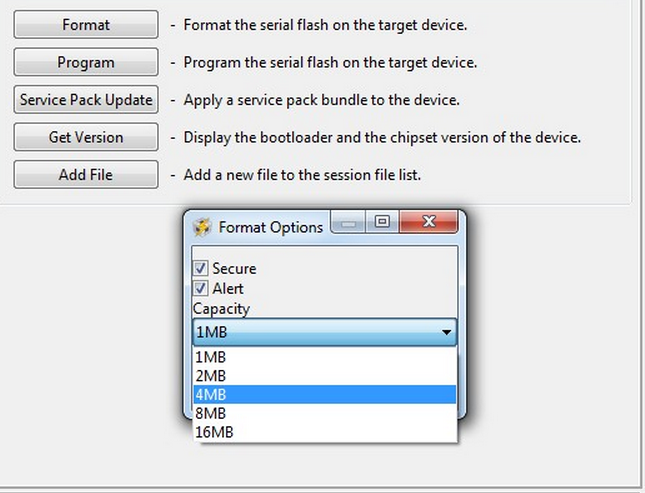
Task: Click the Format Options title bar text
Action: coord(270,227)
